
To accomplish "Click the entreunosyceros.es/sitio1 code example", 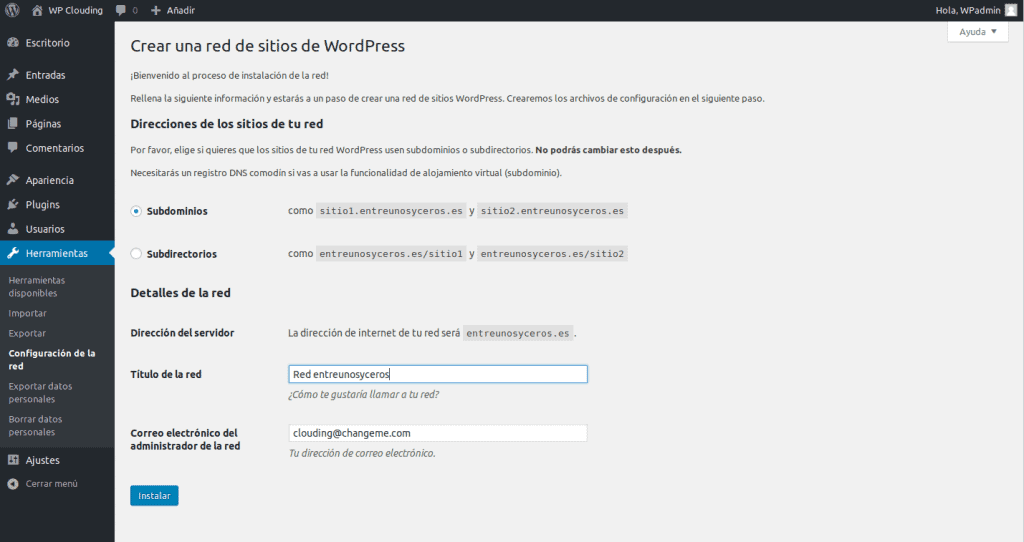I will [x=391, y=254].
